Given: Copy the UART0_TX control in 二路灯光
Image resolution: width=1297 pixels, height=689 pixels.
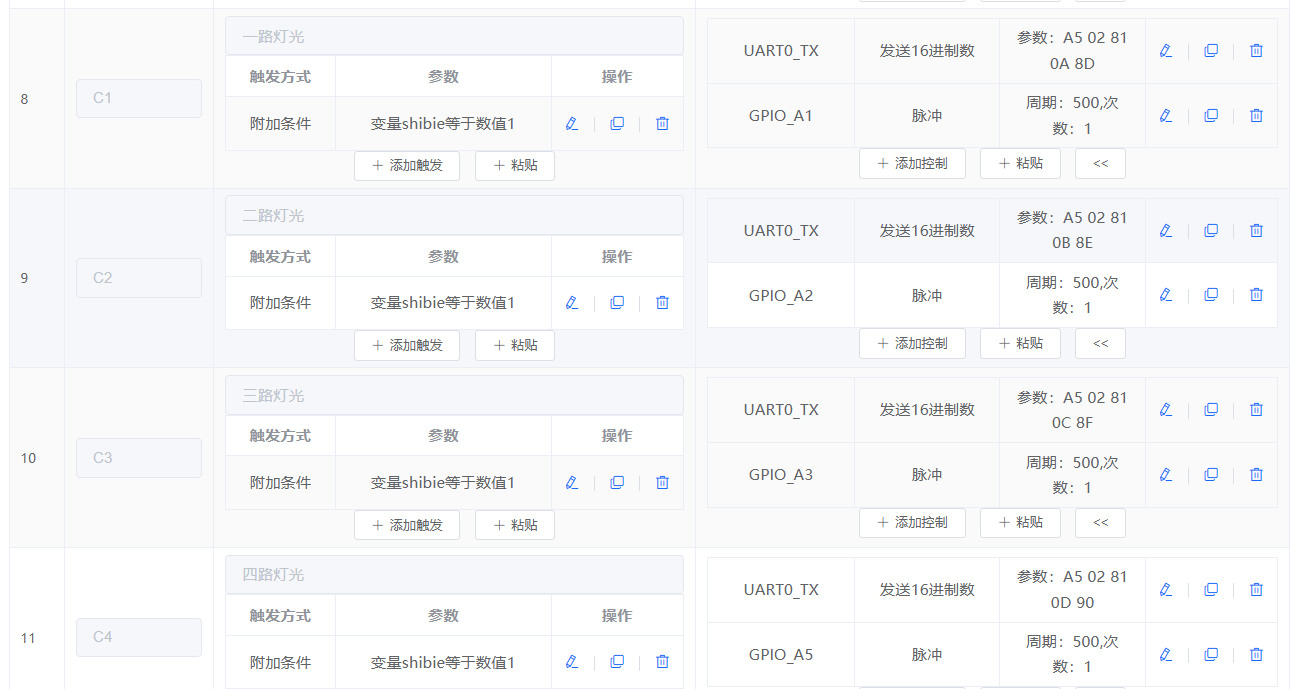Looking at the screenshot, I should [x=1211, y=230].
